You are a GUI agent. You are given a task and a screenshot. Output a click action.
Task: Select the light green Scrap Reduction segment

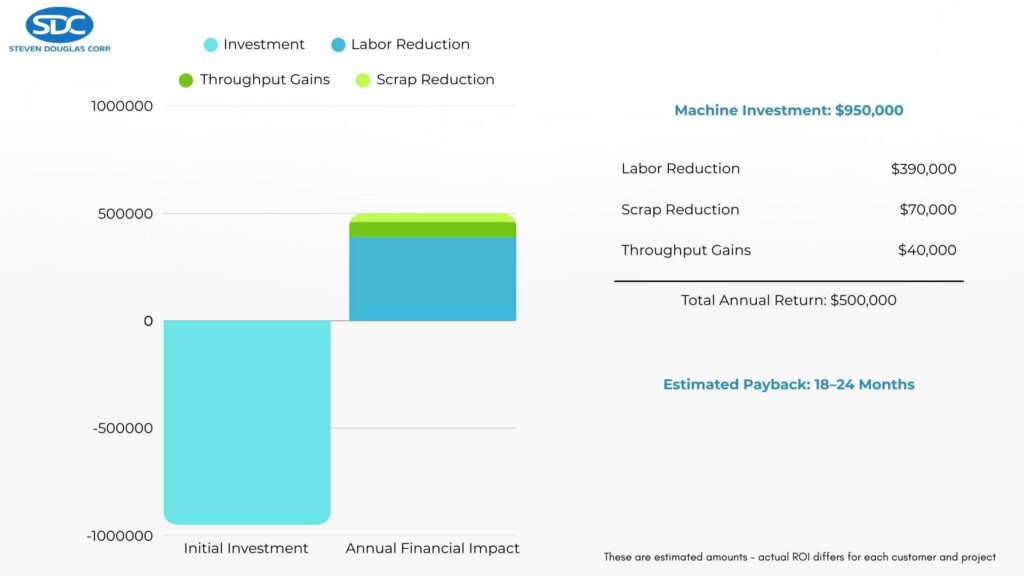click(432, 217)
